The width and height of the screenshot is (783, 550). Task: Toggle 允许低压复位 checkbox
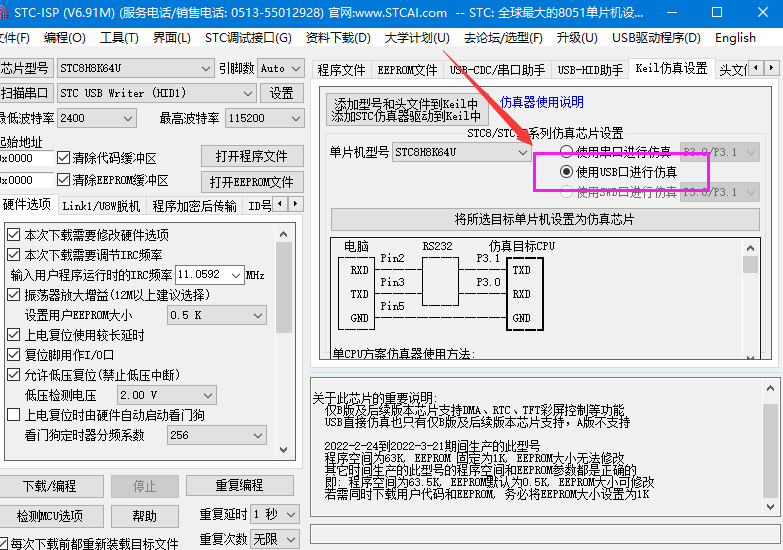[14, 375]
